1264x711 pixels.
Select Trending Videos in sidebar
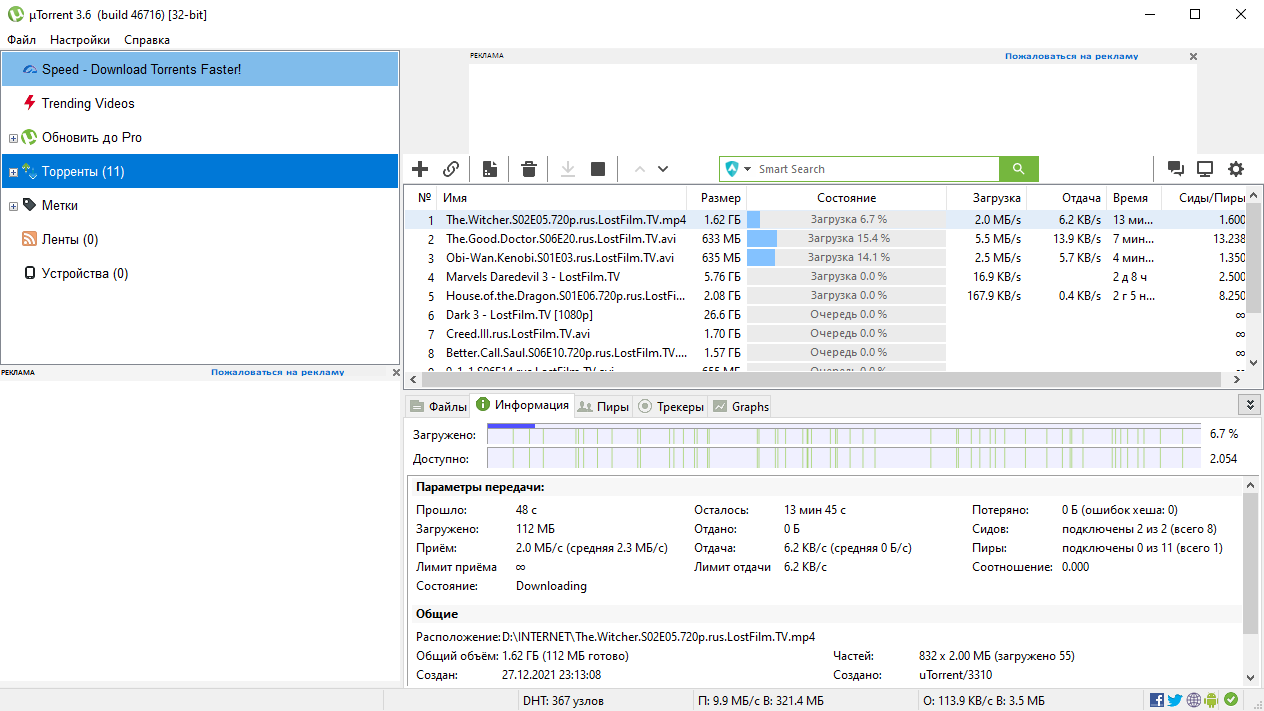point(88,103)
